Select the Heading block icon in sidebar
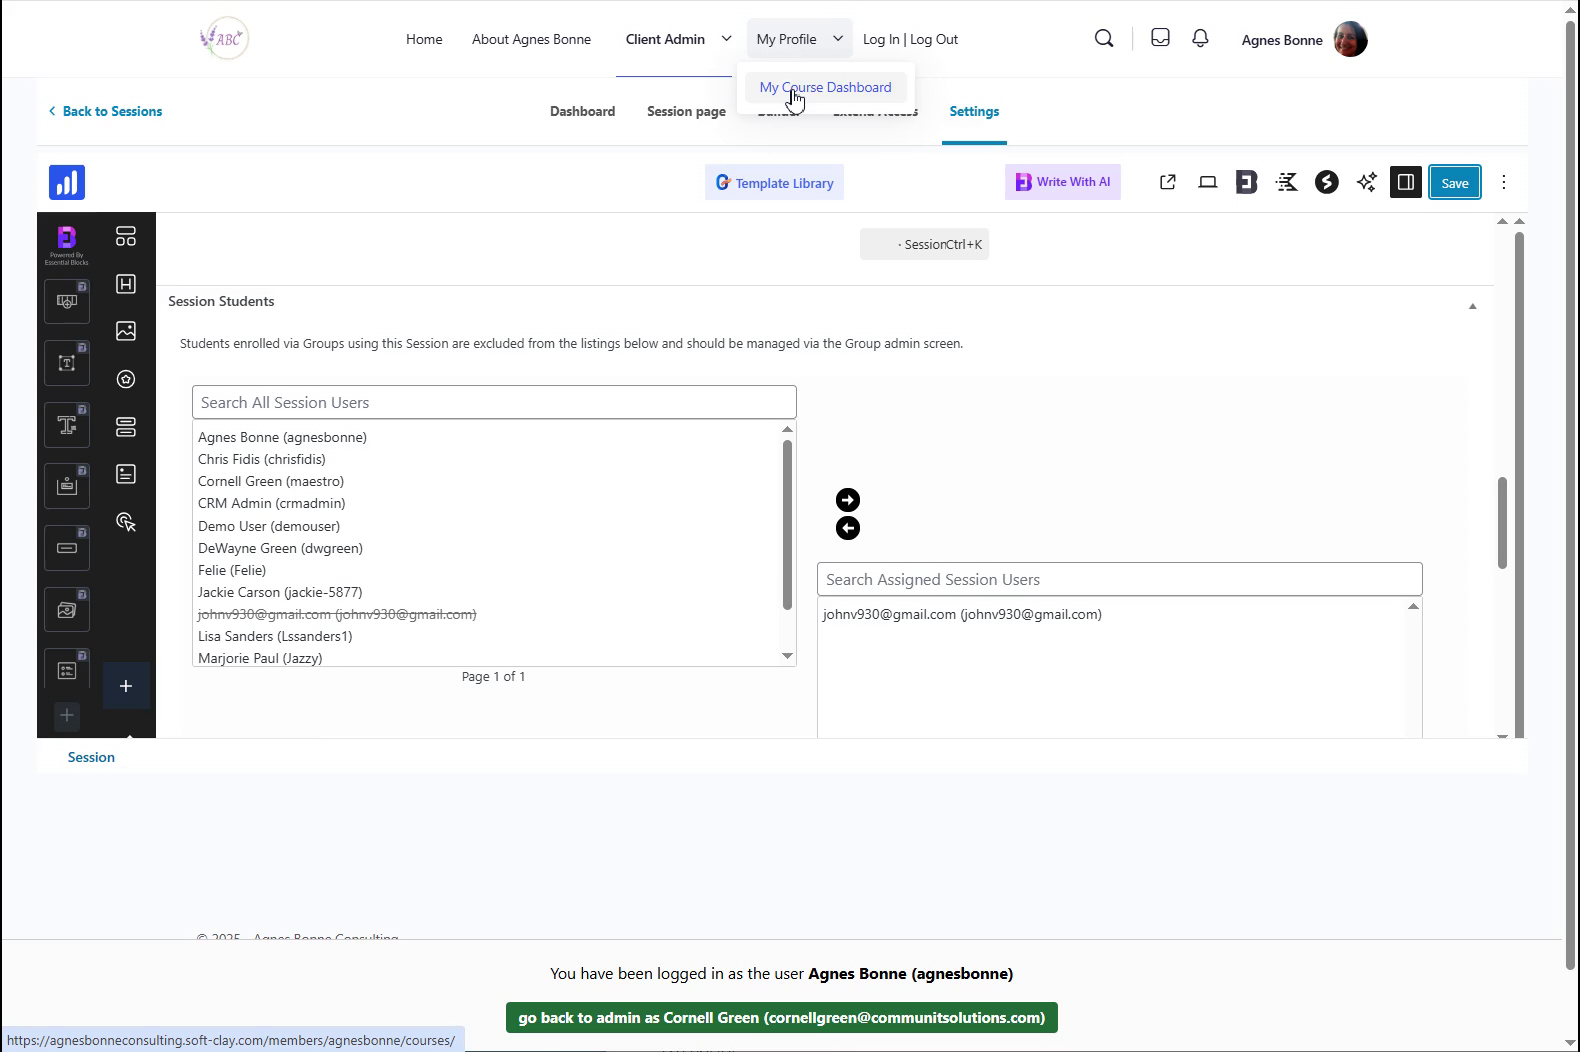Image resolution: width=1580 pixels, height=1052 pixels. coord(126,284)
